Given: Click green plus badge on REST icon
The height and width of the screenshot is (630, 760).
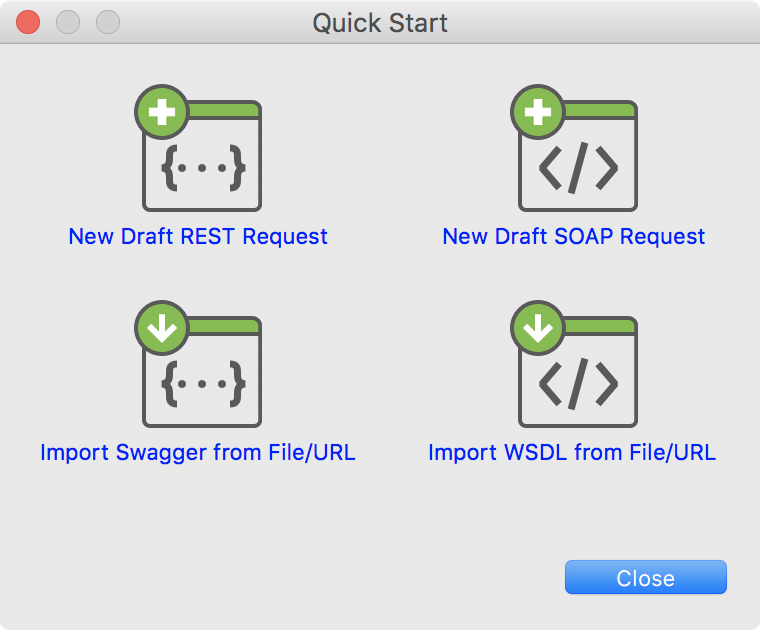Looking at the screenshot, I should click(x=162, y=113).
